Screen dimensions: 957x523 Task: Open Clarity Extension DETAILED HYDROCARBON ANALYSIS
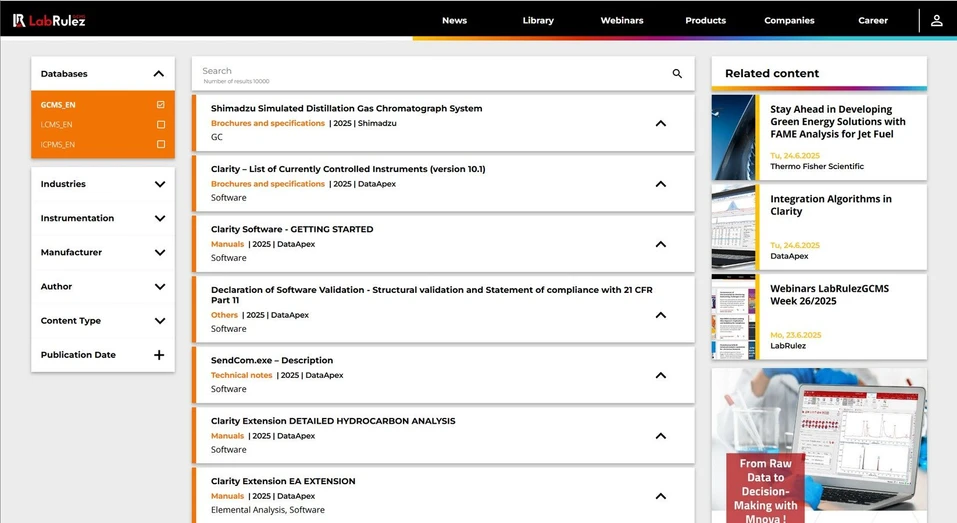(333, 420)
